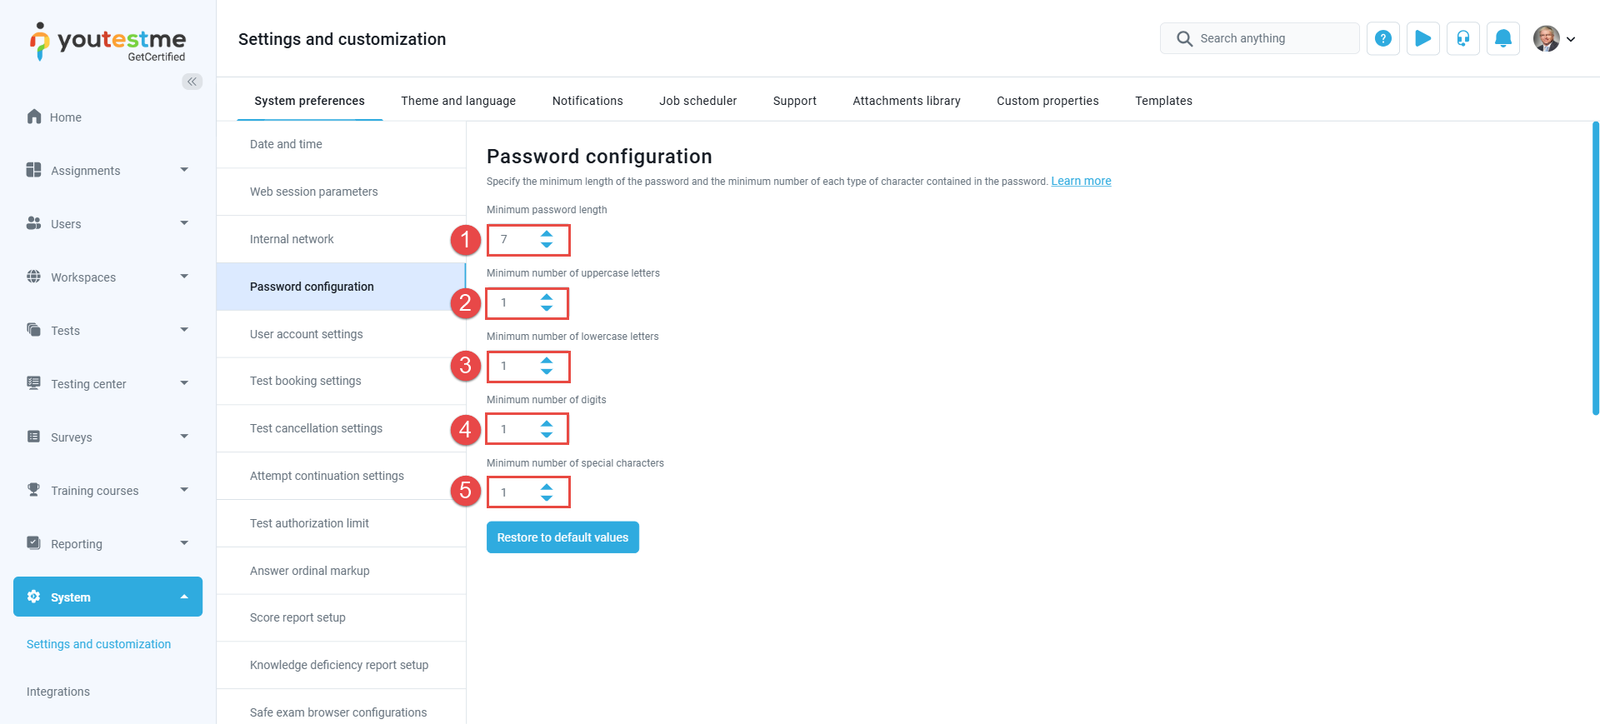This screenshot has width=1600, height=724.
Task: Click the Workspaces globe icon
Action: [34, 277]
